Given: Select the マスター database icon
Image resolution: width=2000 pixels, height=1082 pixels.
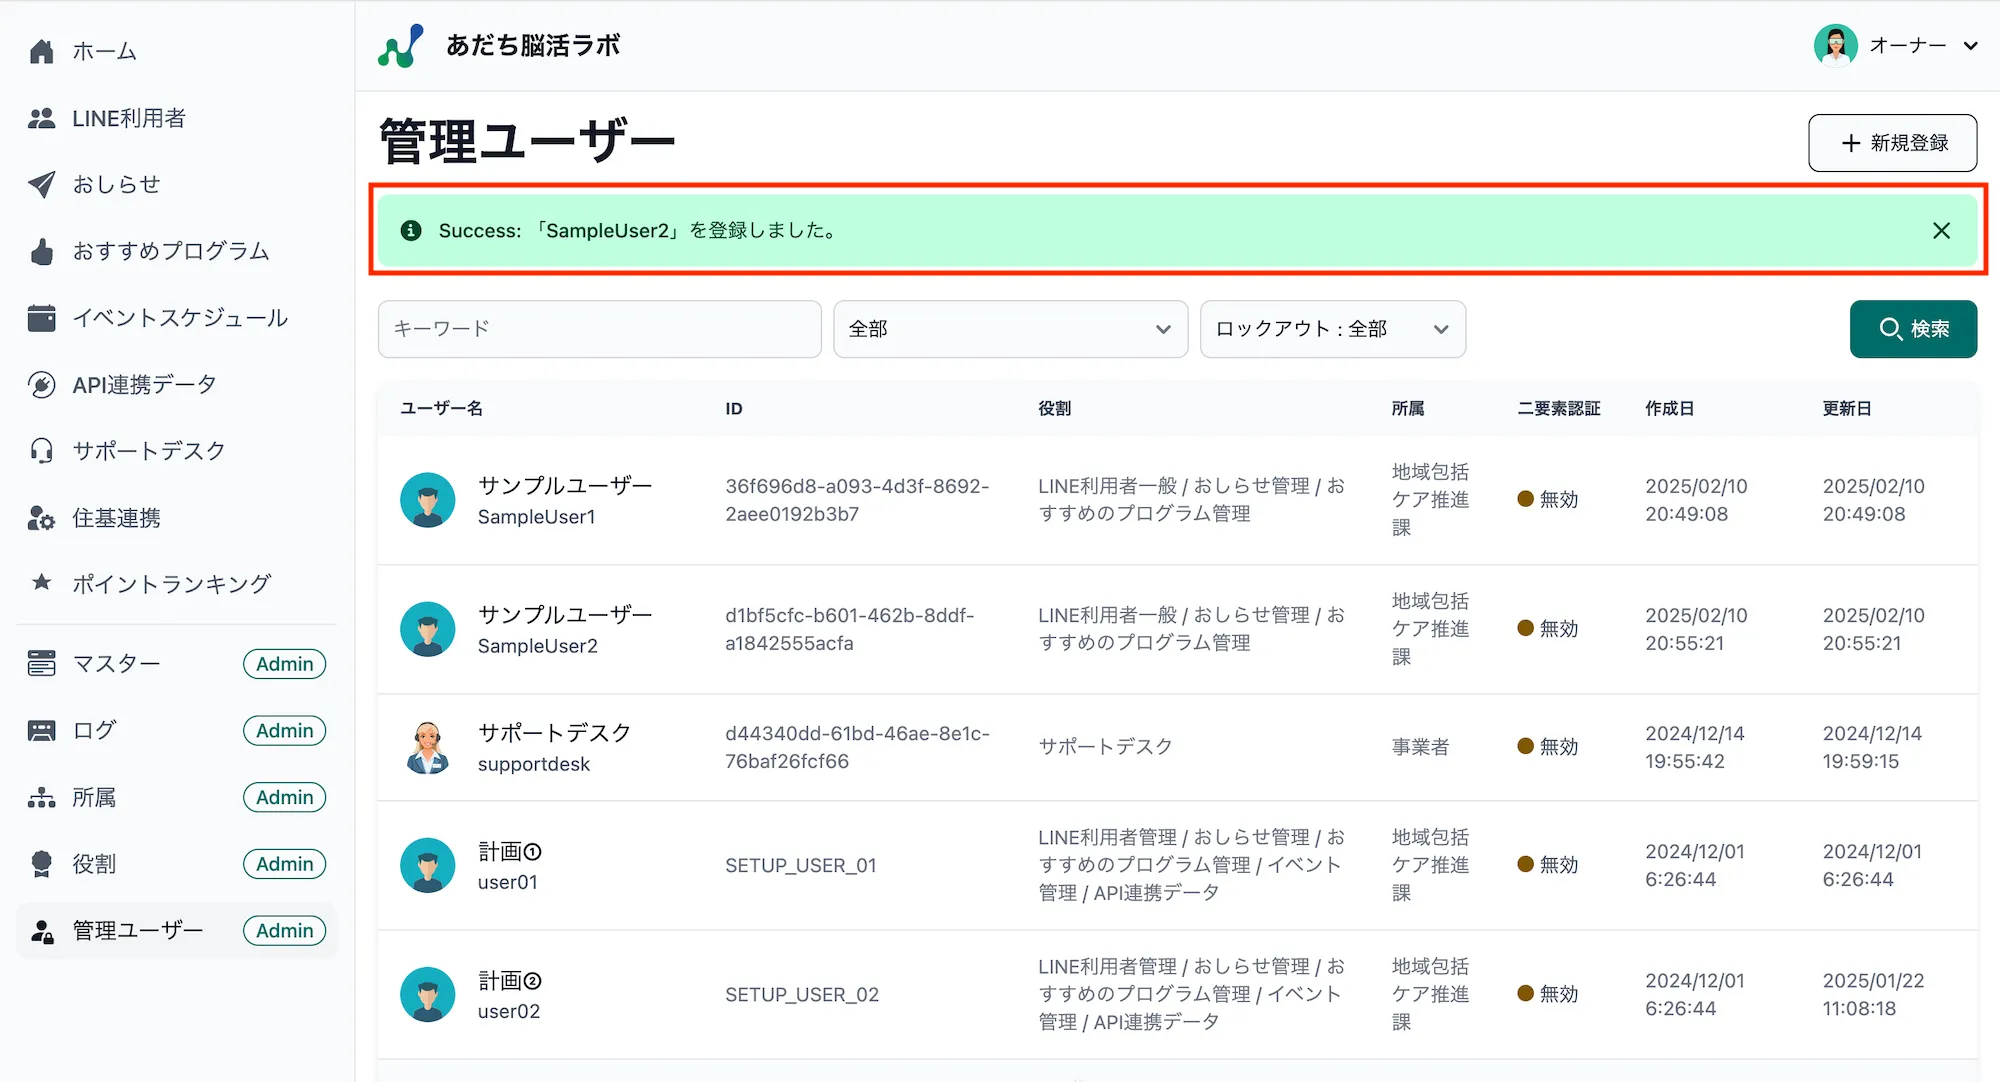Looking at the screenshot, I should coord(41,663).
